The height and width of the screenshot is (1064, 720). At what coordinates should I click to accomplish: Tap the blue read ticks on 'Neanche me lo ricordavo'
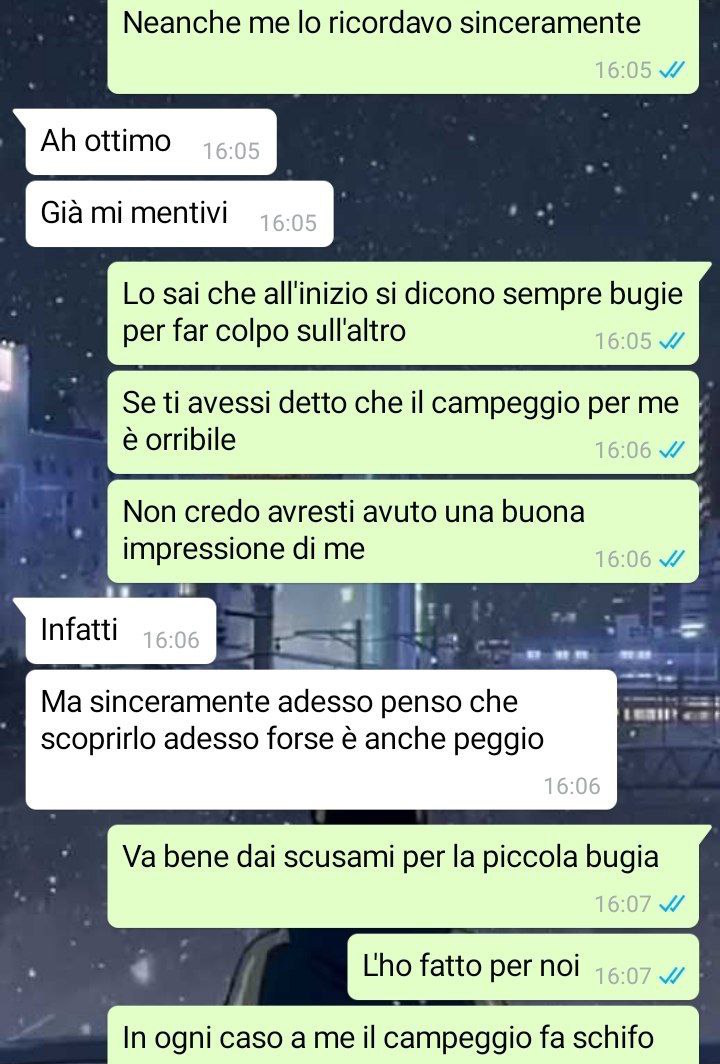point(672,70)
